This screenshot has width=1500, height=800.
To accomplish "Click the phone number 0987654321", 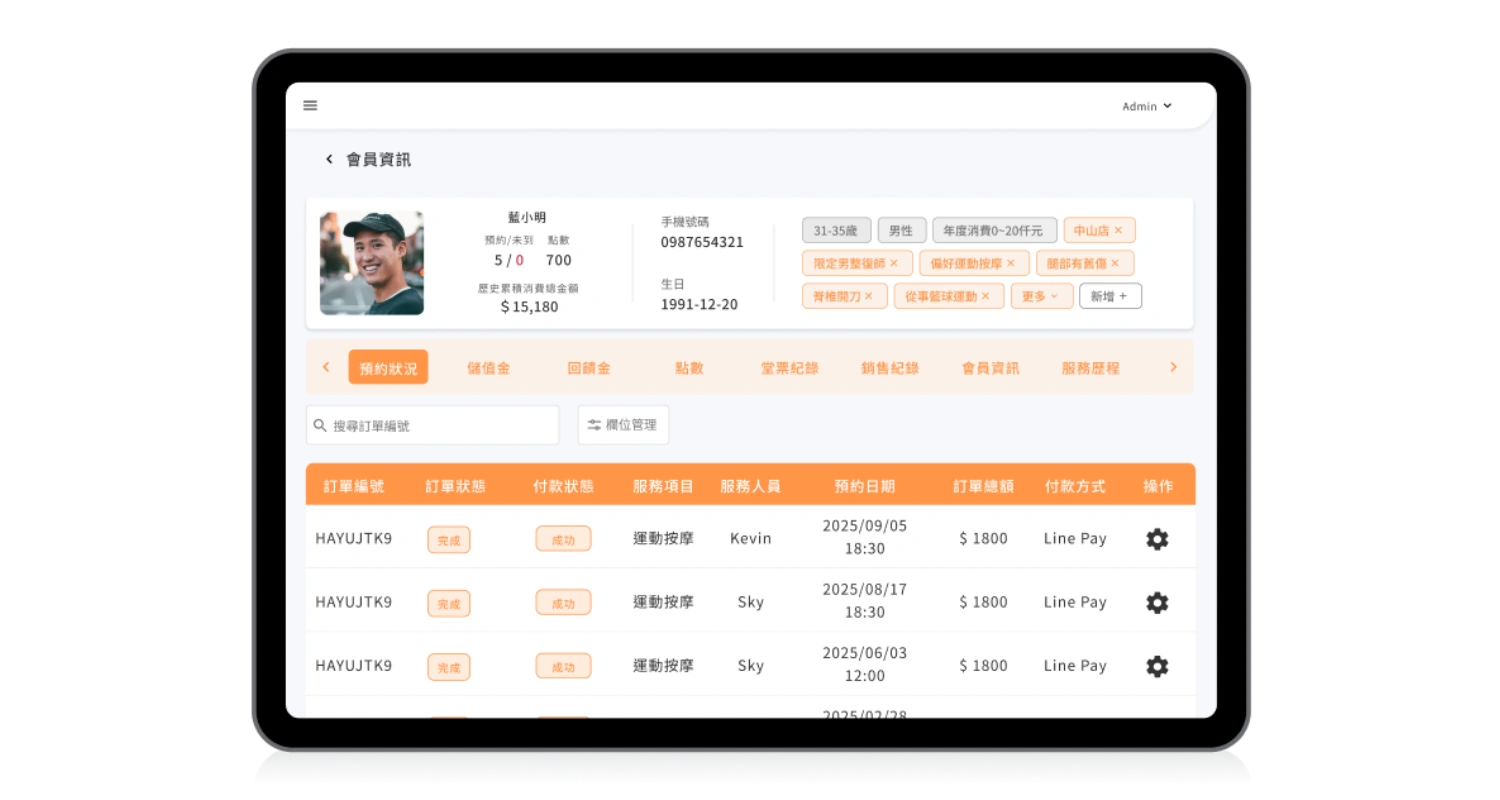I will (x=702, y=242).
